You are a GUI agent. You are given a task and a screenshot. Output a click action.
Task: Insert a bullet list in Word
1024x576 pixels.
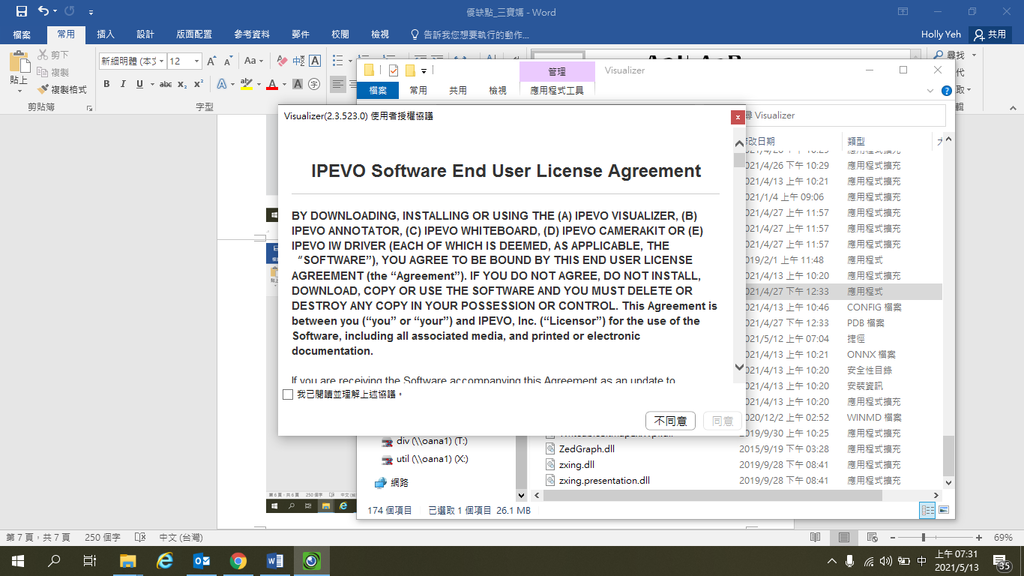(338, 61)
